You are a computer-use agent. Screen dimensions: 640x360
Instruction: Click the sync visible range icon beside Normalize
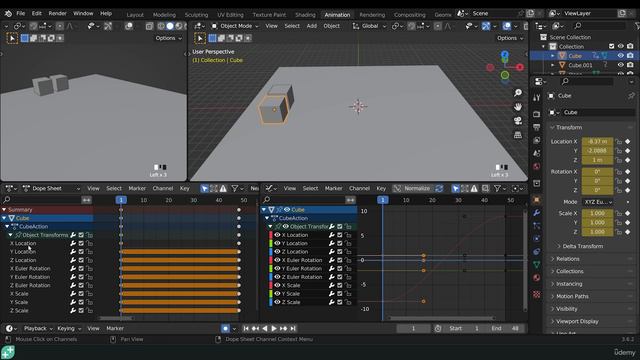click(439, 188)
